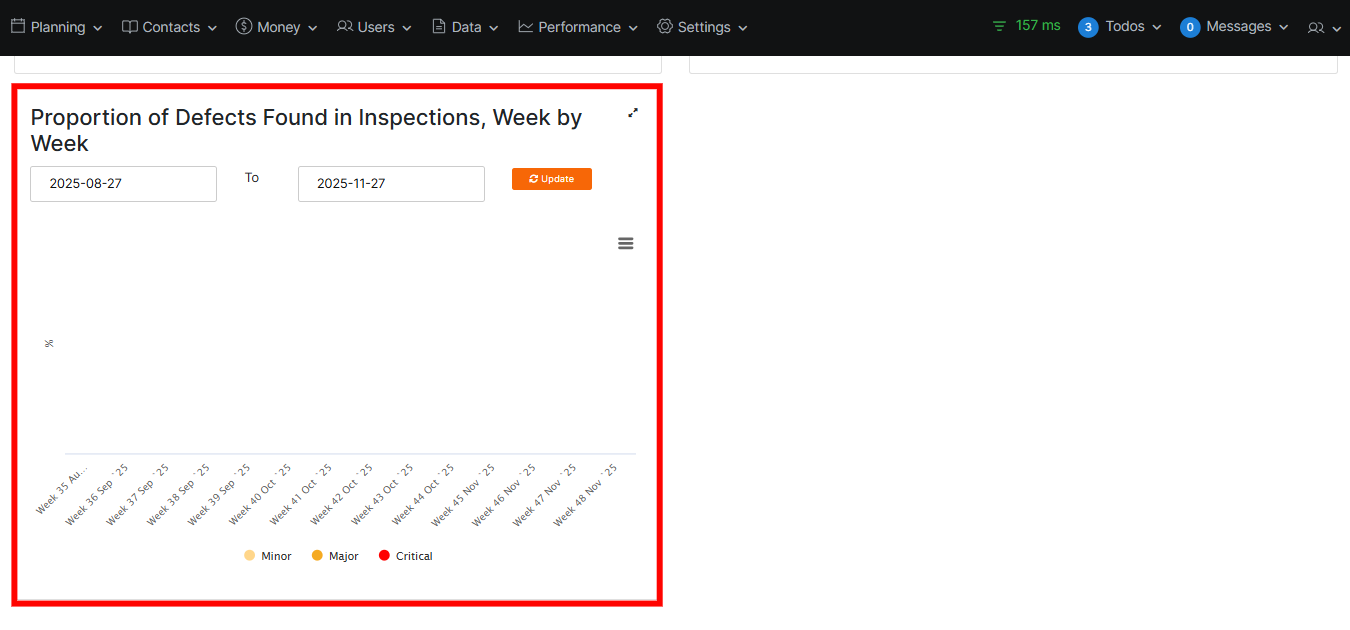Screen dimensions: 1350x630
Task: Open the user account icon menu
Action: 1317,27
